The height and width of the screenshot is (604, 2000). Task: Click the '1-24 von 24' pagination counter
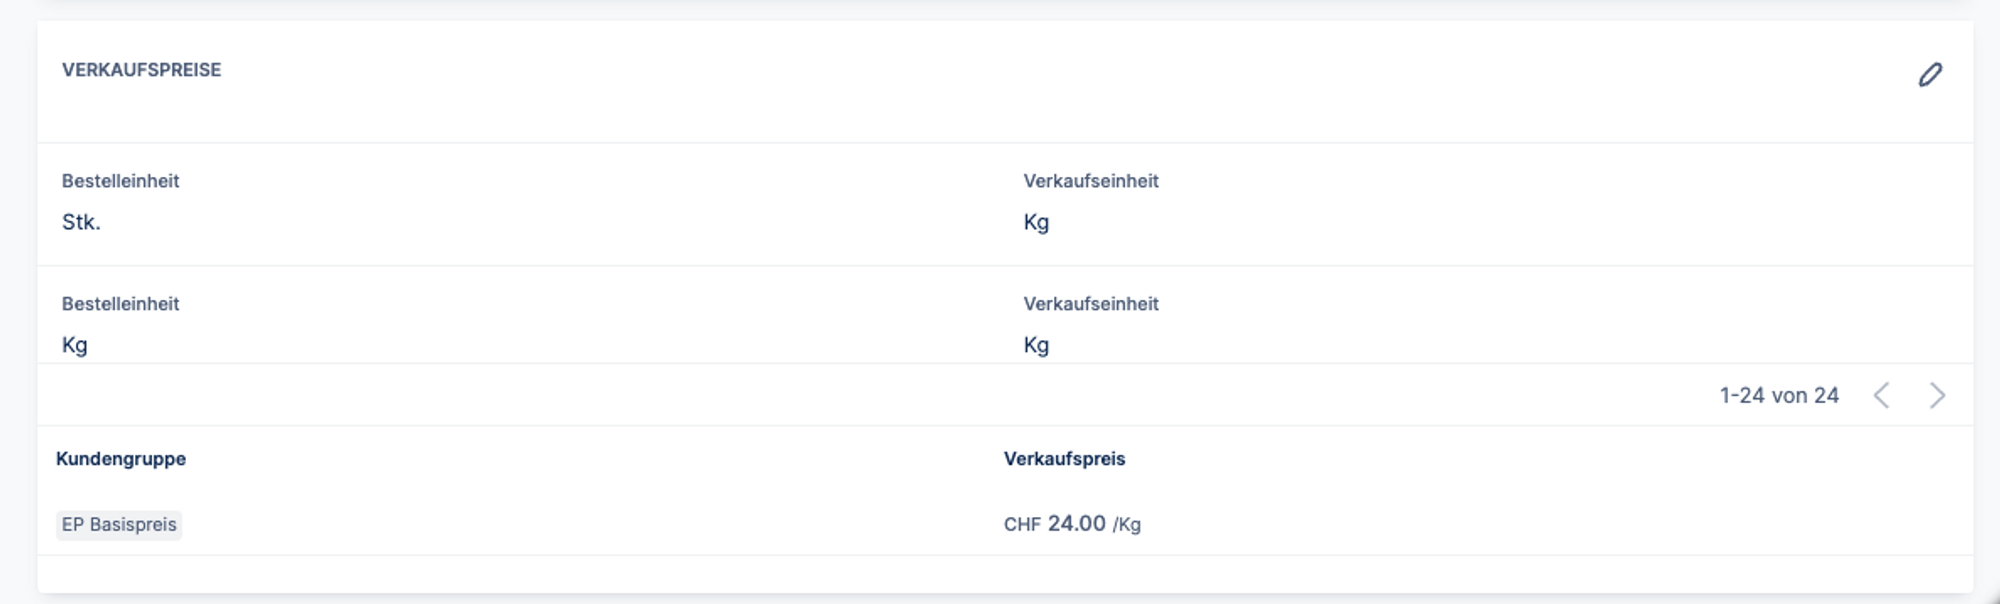pyautogui.click(x=1779, y=396)
